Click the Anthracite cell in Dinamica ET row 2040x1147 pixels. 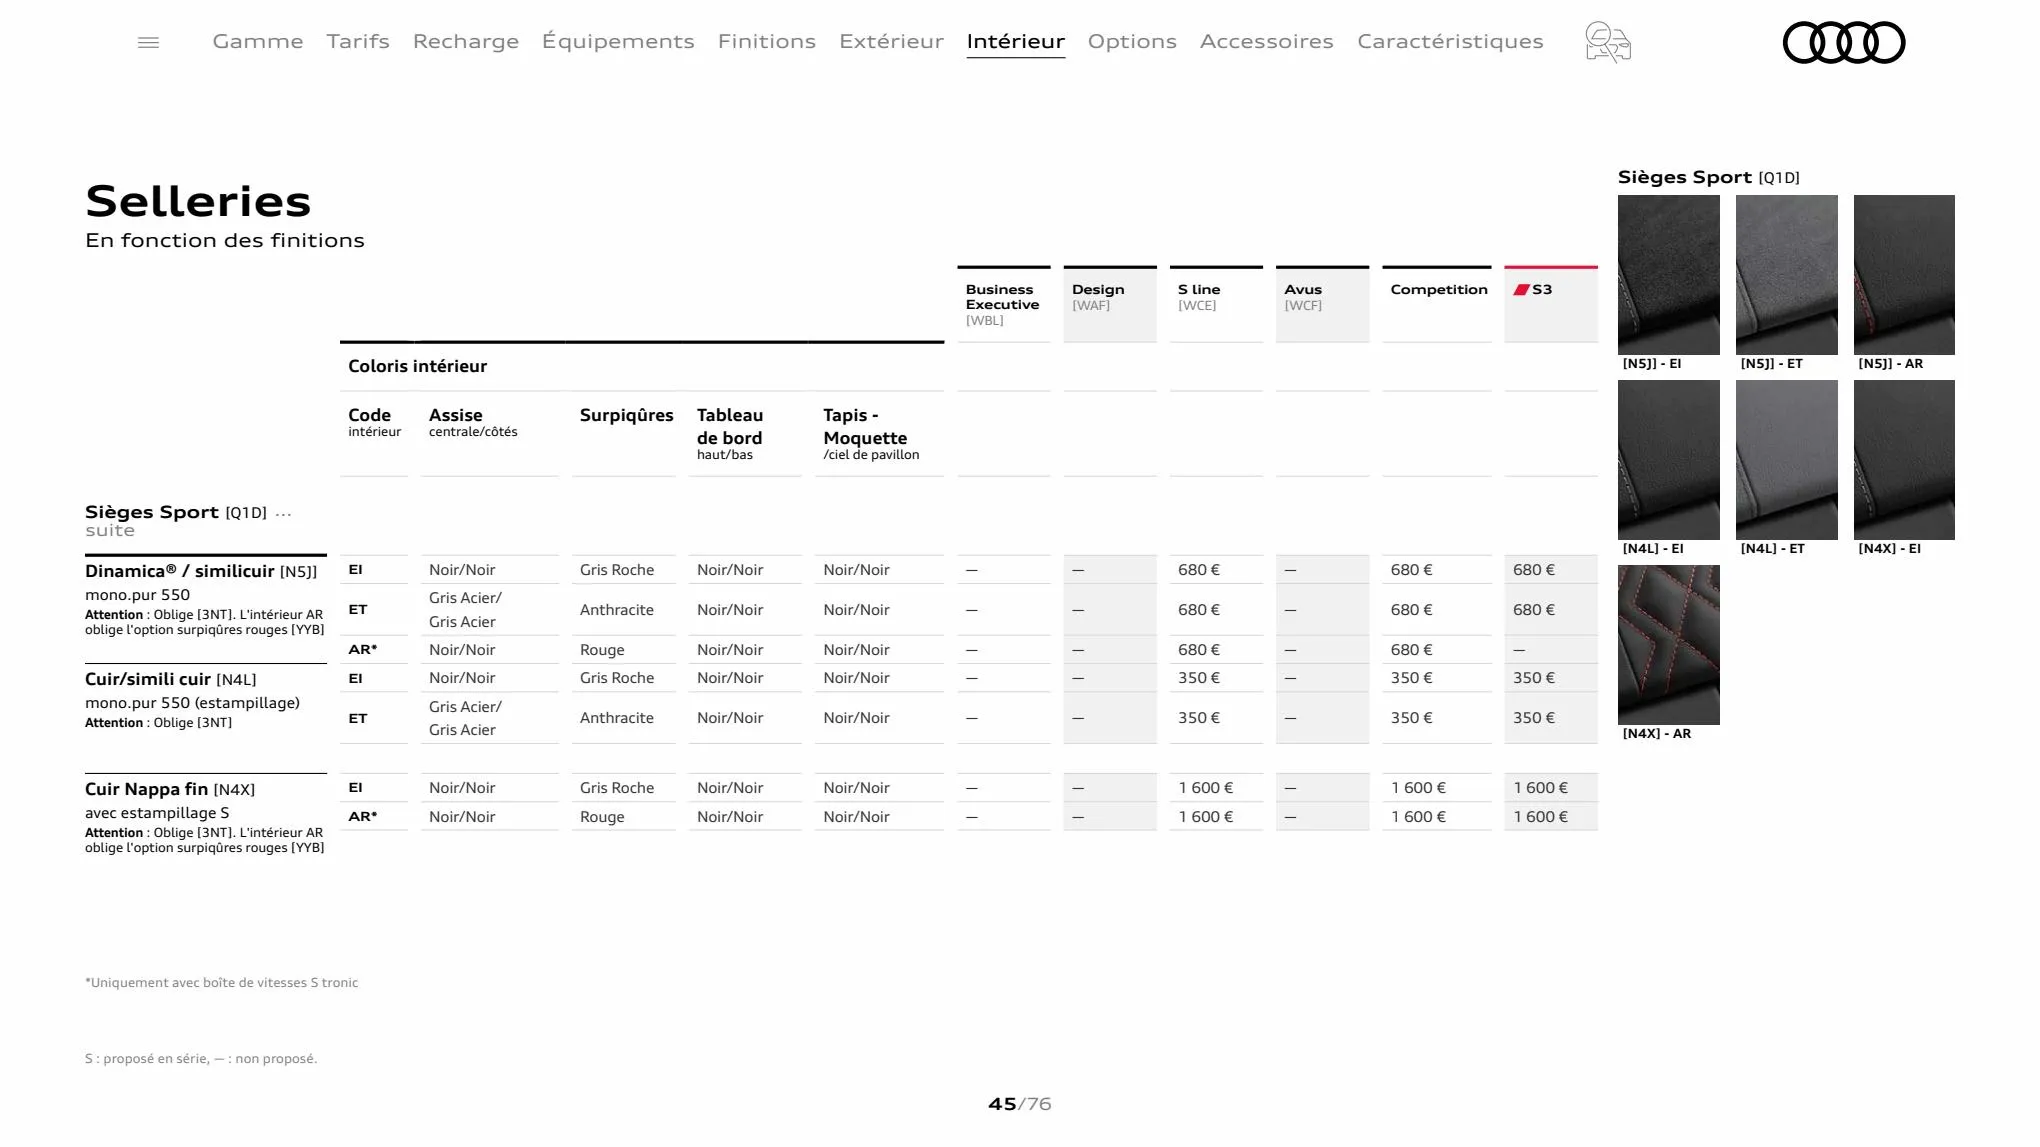617,610
